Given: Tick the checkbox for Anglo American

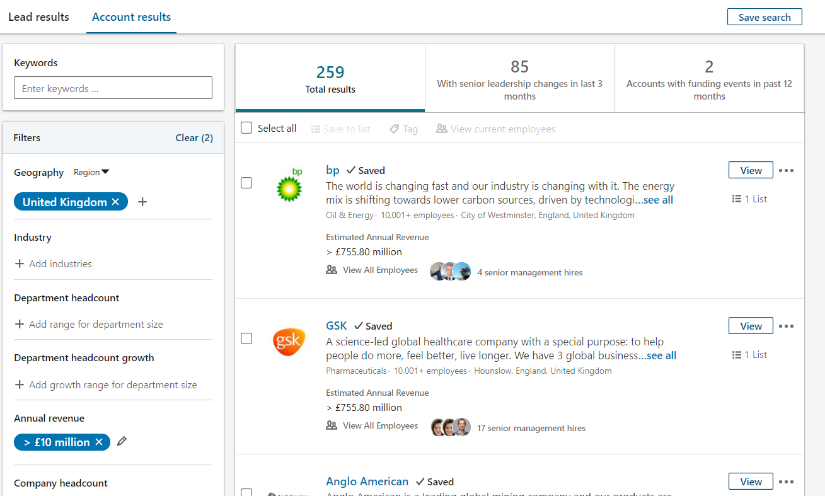Looking at the screenshot, I should pyautogui.click(x=246, y=492).
